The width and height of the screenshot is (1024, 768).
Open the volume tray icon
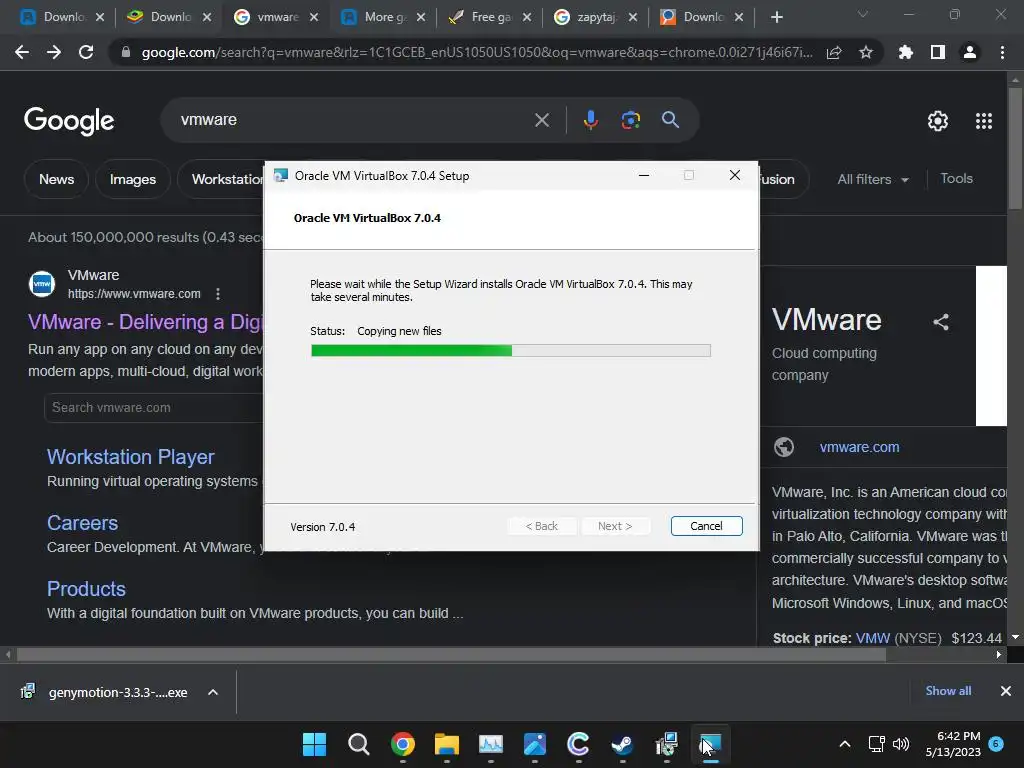coord(901,744)
